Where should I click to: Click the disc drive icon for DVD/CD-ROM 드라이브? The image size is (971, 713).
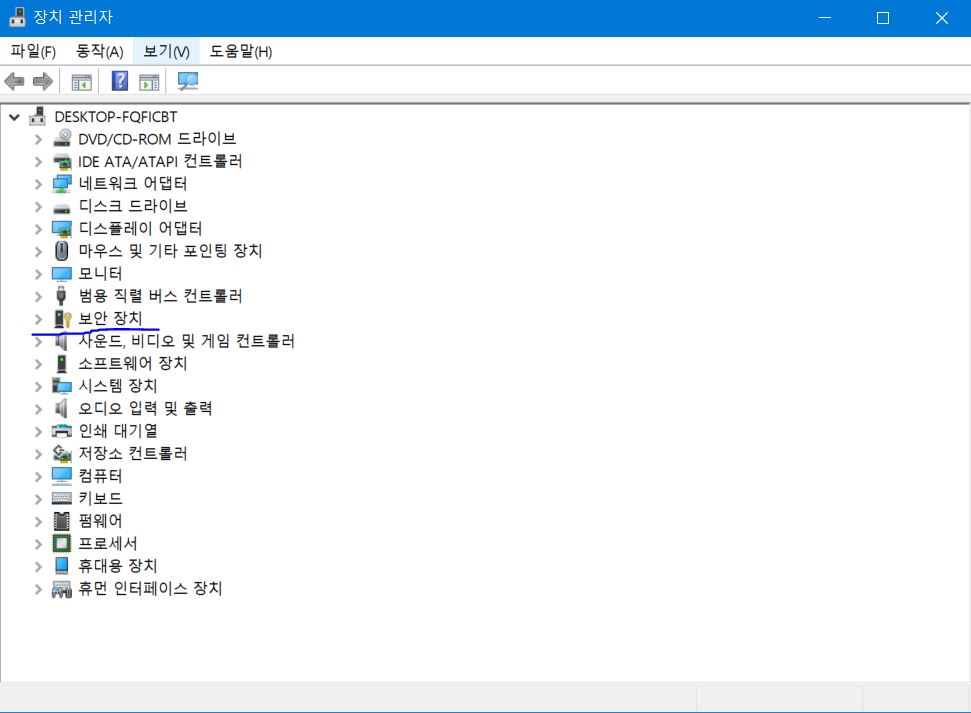[x=61, y=138]
